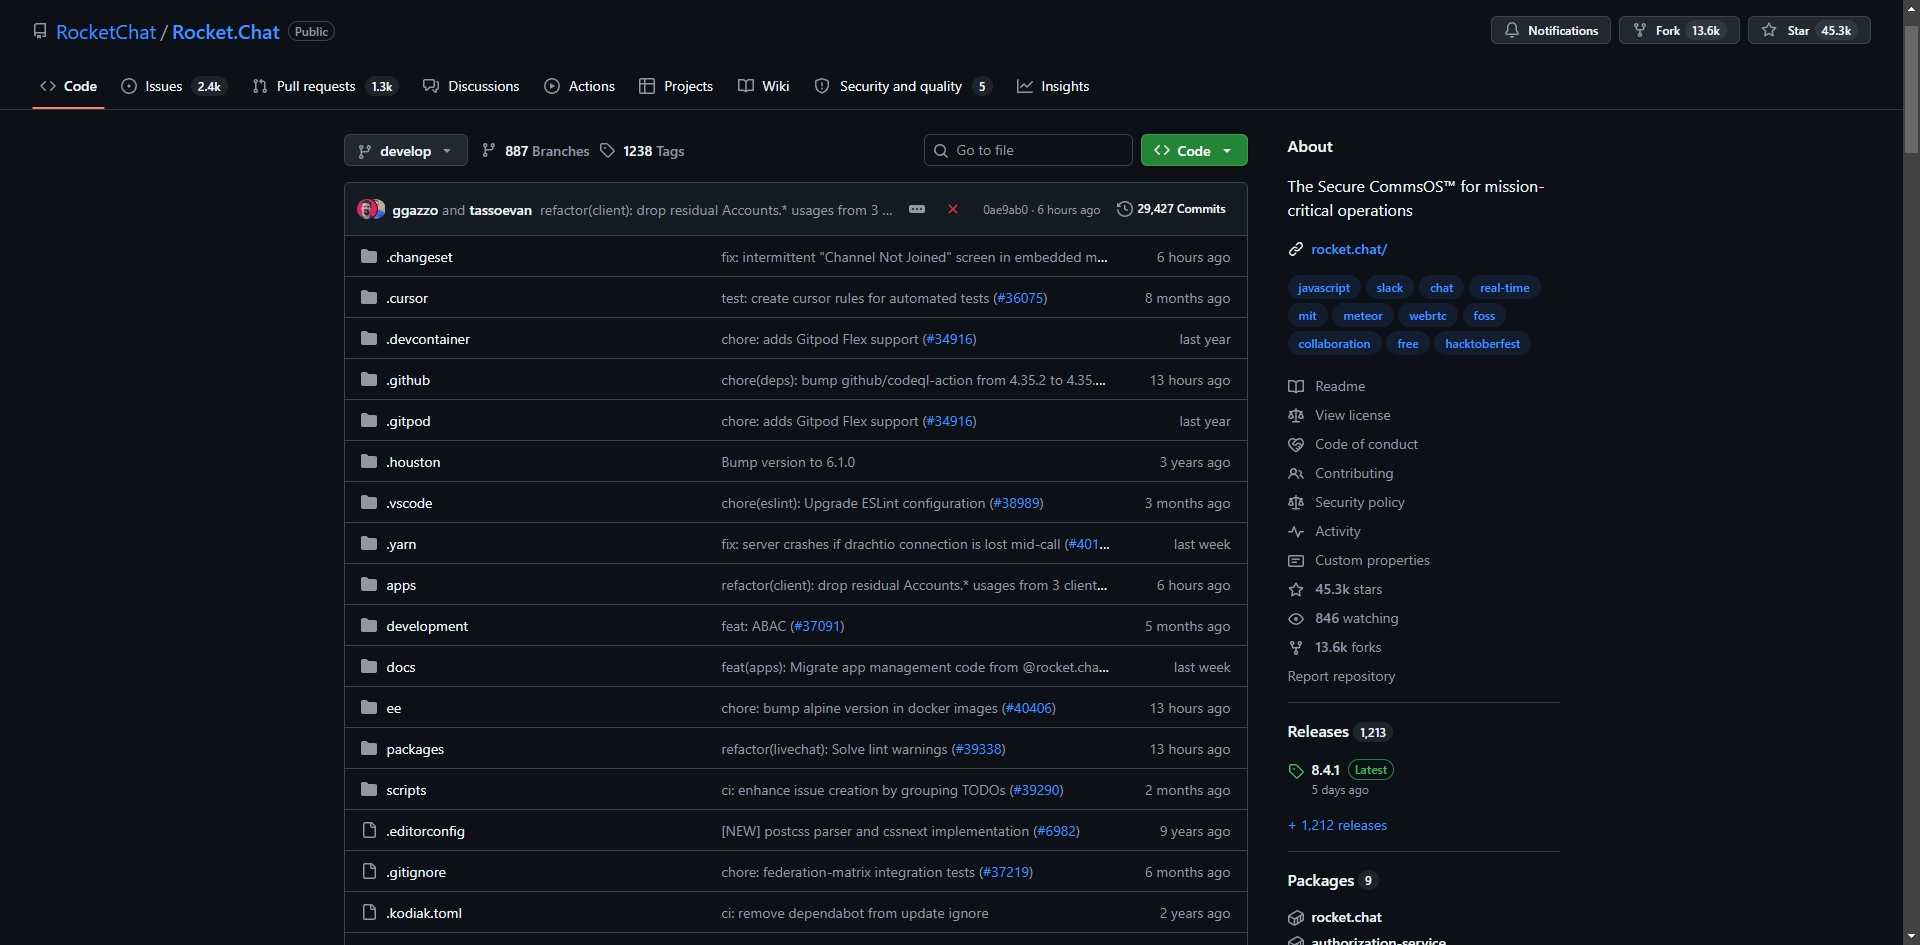Open the Insights tab
Screen dimensions: 1920x945
tap(1053, 86)
